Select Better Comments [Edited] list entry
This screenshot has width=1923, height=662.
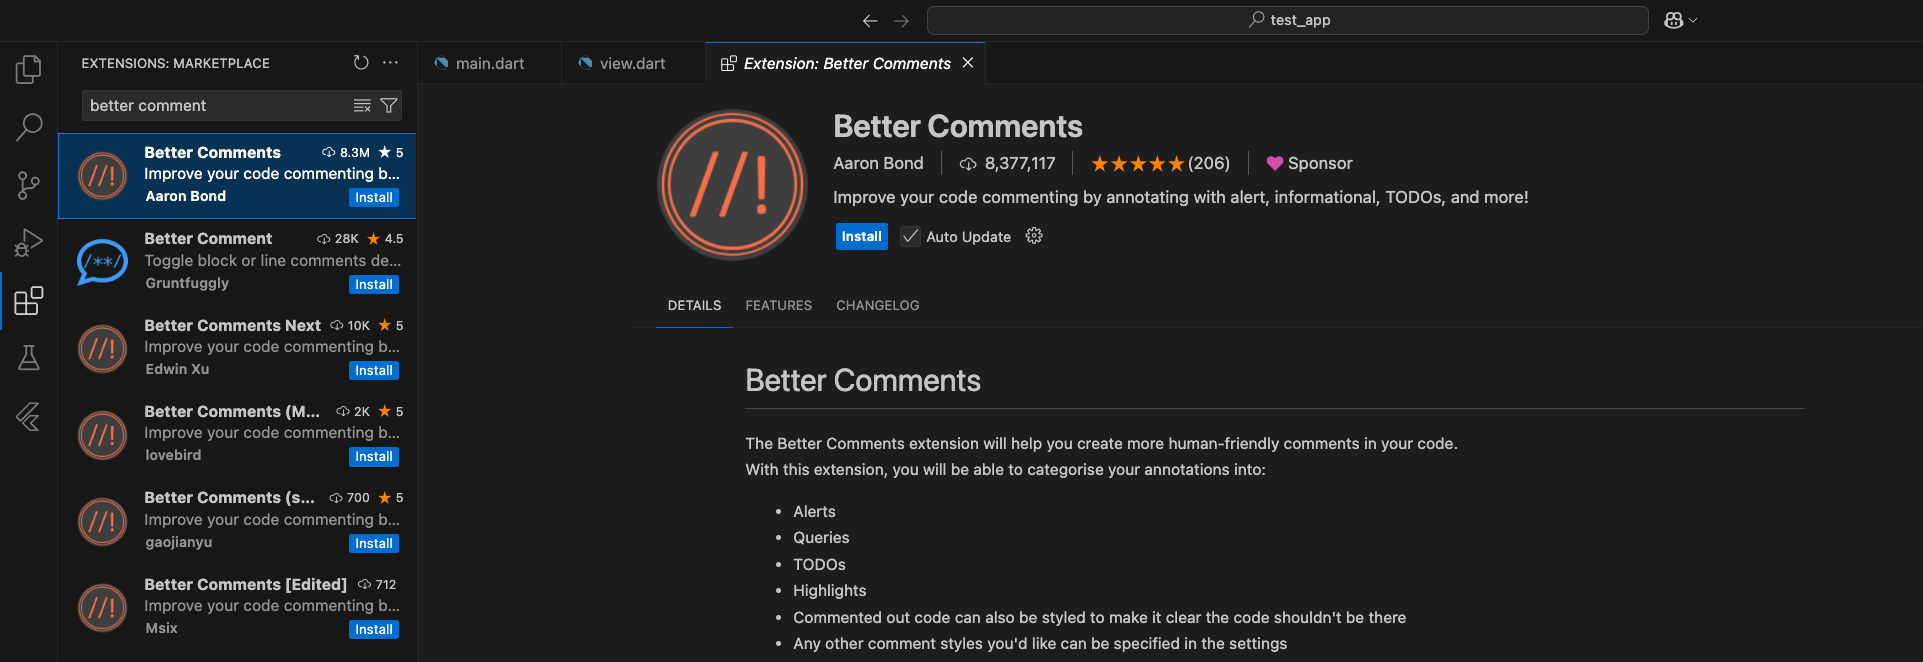pyautogui.click(x=237, y=607)
